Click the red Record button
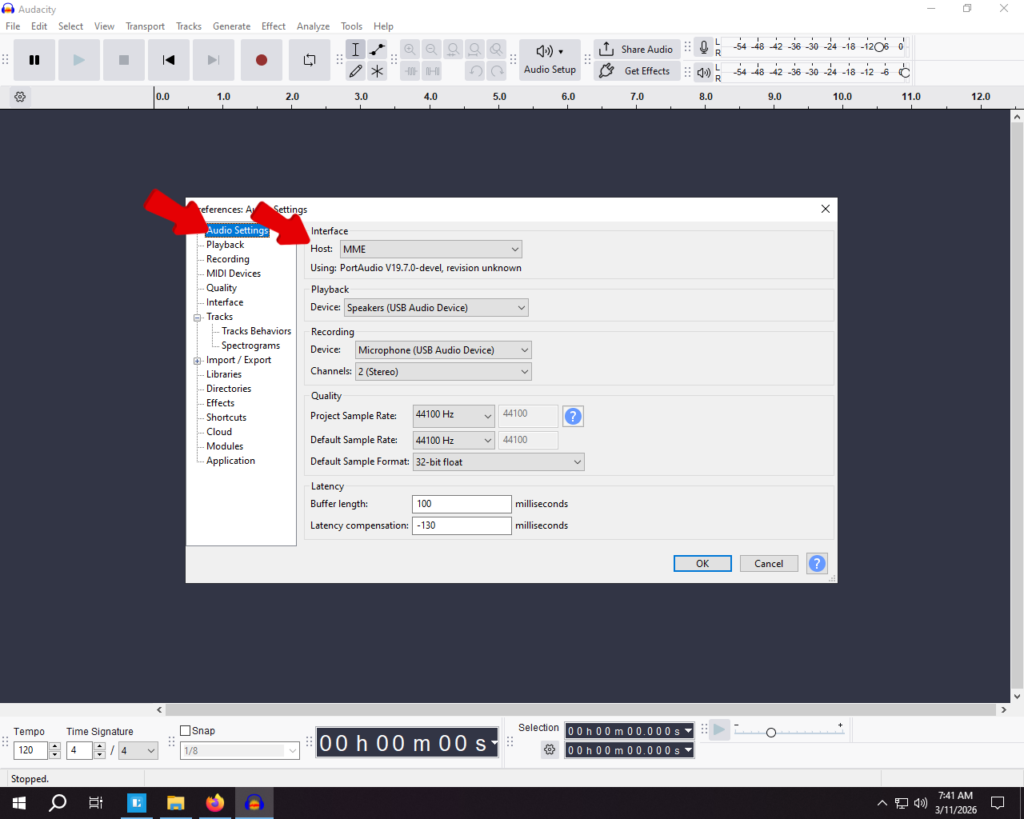 pos(261,60)
